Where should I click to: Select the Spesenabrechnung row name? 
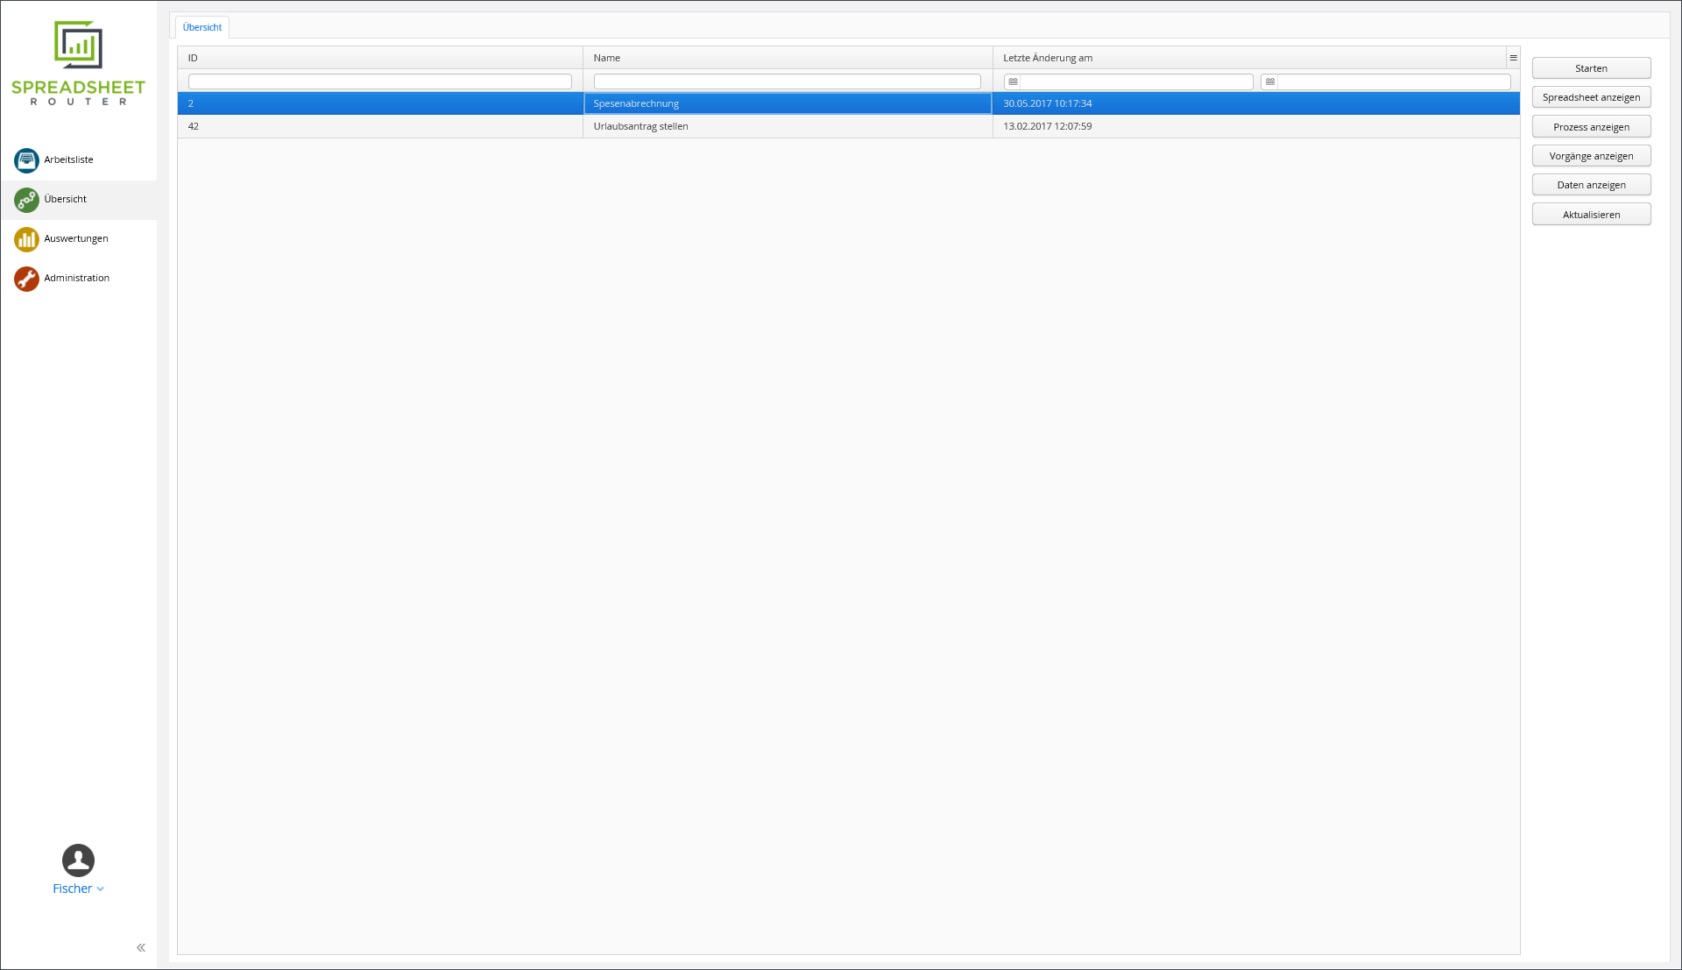636,103
